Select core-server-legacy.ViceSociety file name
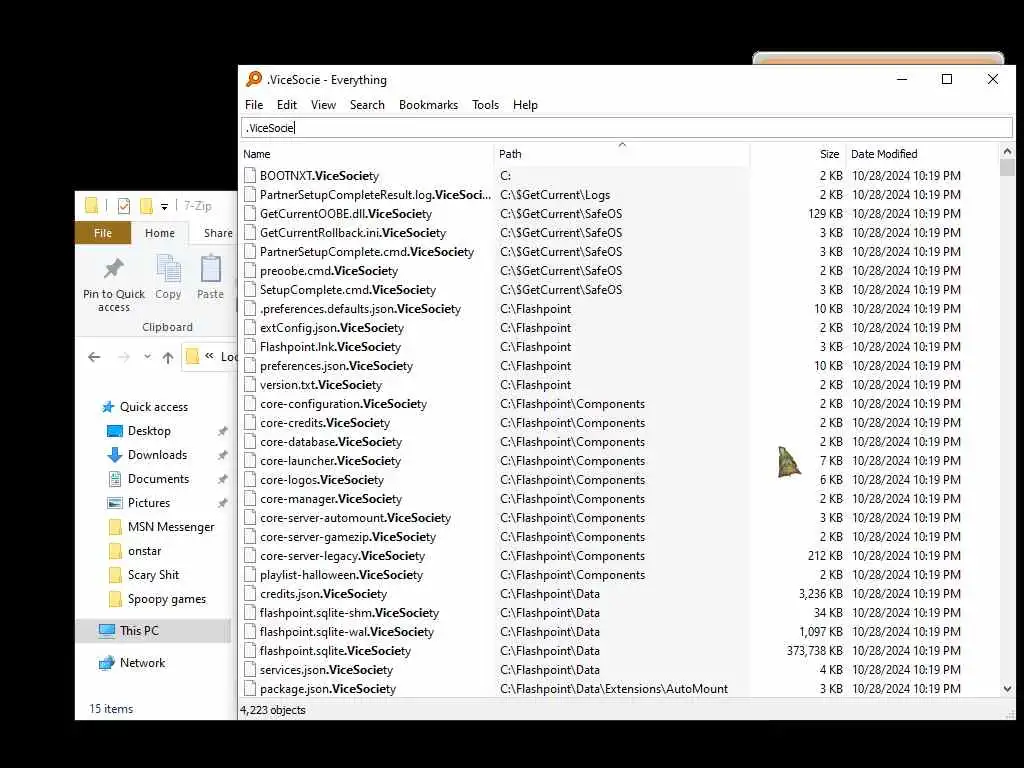 pyautogui.click(x=342, y=556)
